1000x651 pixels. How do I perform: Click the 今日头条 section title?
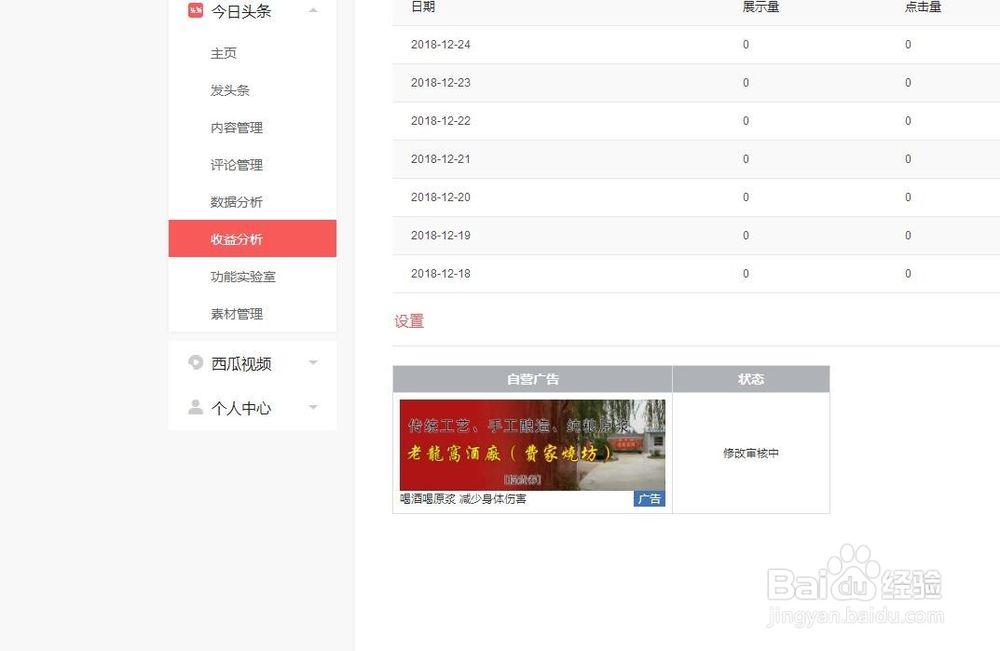click(241, 11)
